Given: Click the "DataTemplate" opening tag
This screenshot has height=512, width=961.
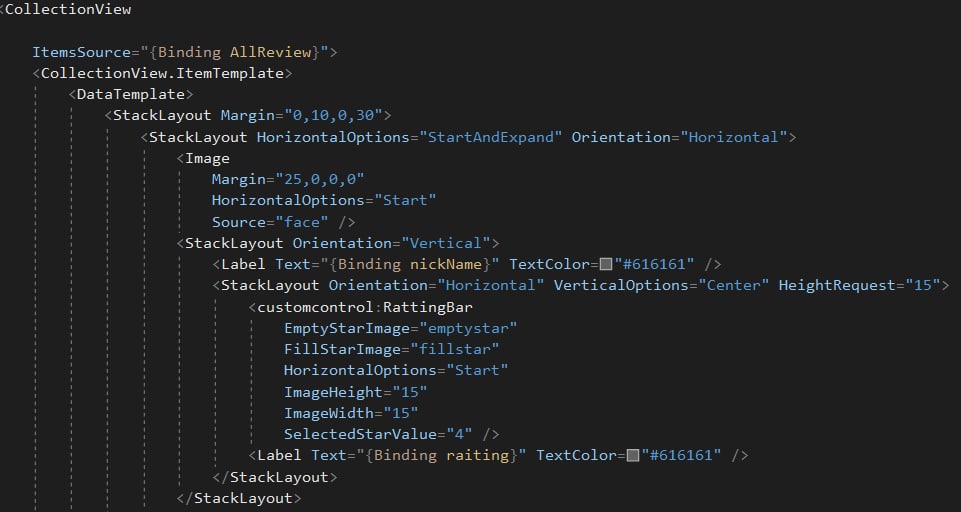Looking at the screenshot, I should [131, 94].
